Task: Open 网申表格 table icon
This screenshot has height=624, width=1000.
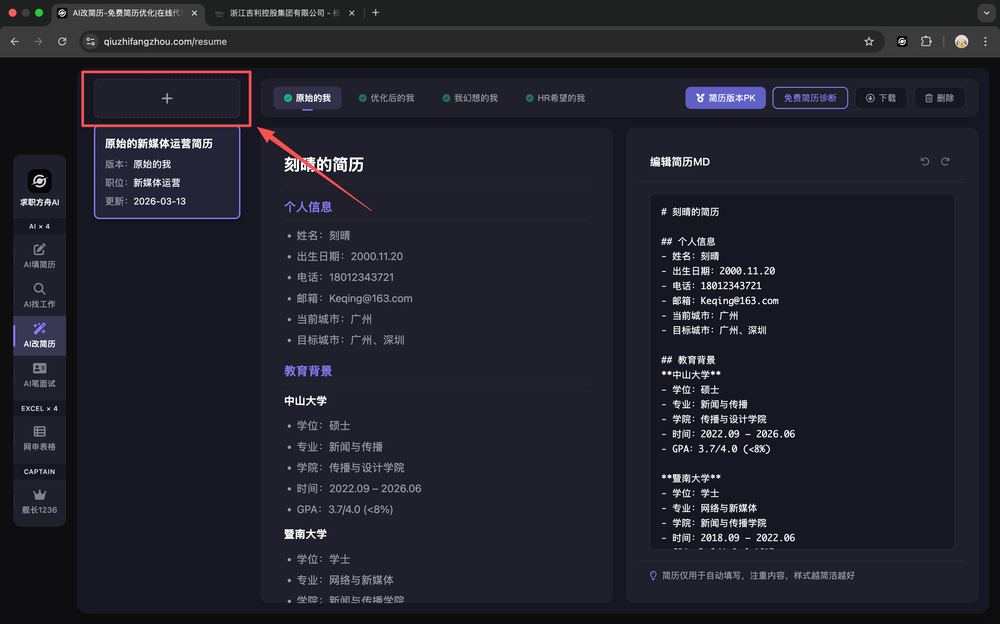Action: point(40,438)
